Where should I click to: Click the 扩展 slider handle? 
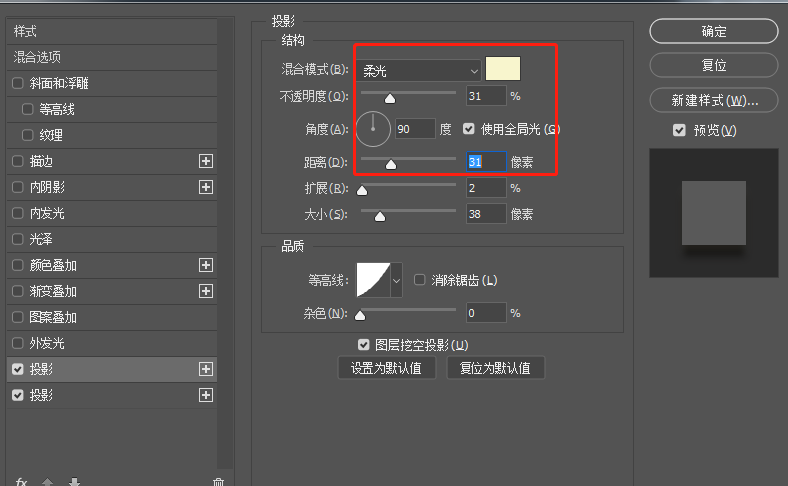pyautogui.click(x=362, y=190)
